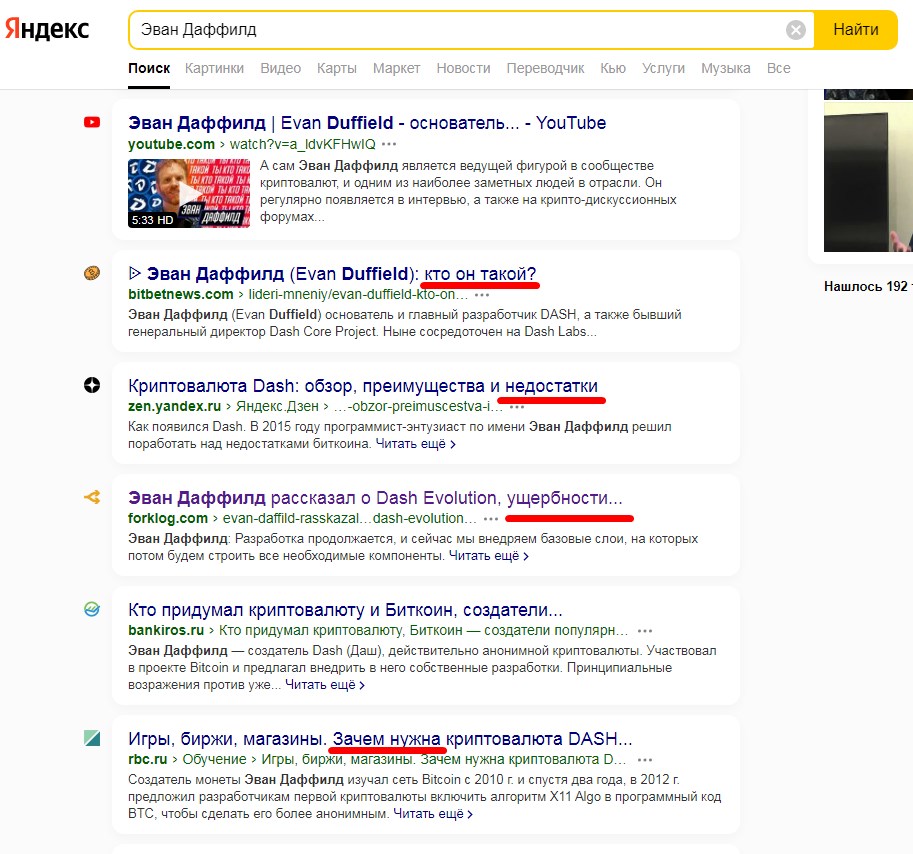Image resolution: width=913 pixels, height=854 pixels.
Task: Open the three-dot menu of the forklog result
Action: (491, 519)
